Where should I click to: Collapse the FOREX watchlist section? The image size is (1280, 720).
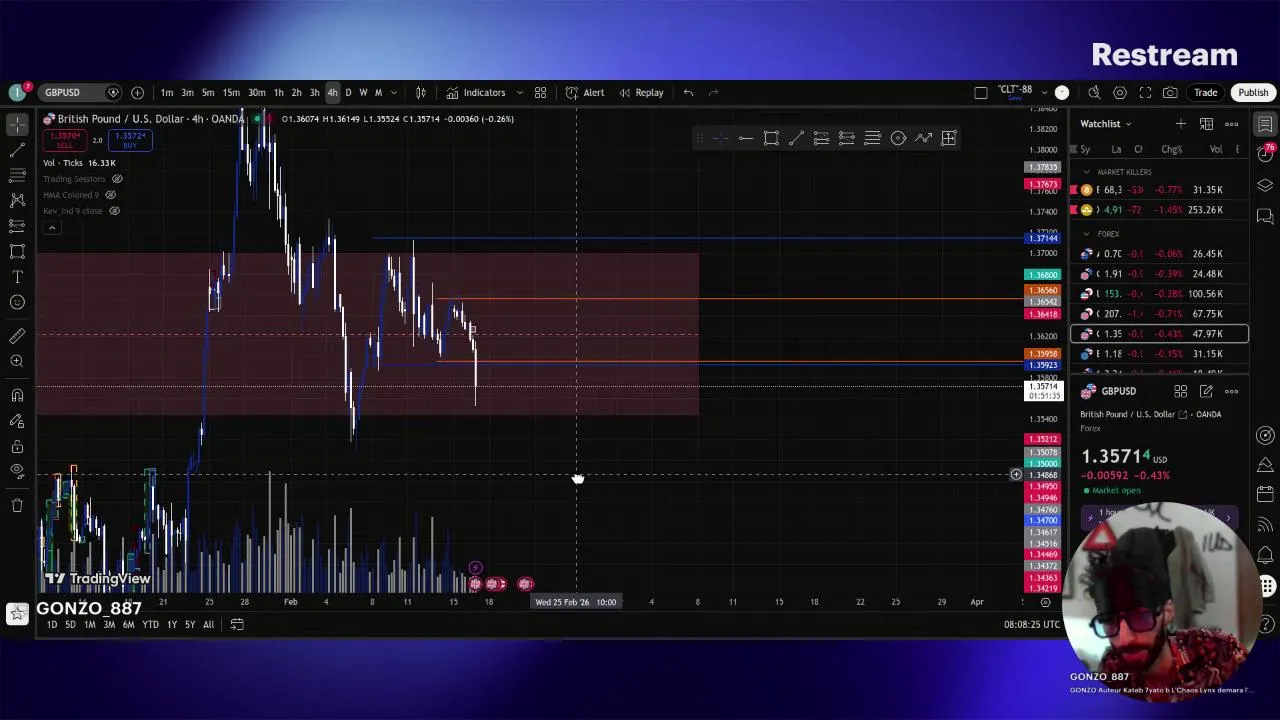tap(1087, 234)
